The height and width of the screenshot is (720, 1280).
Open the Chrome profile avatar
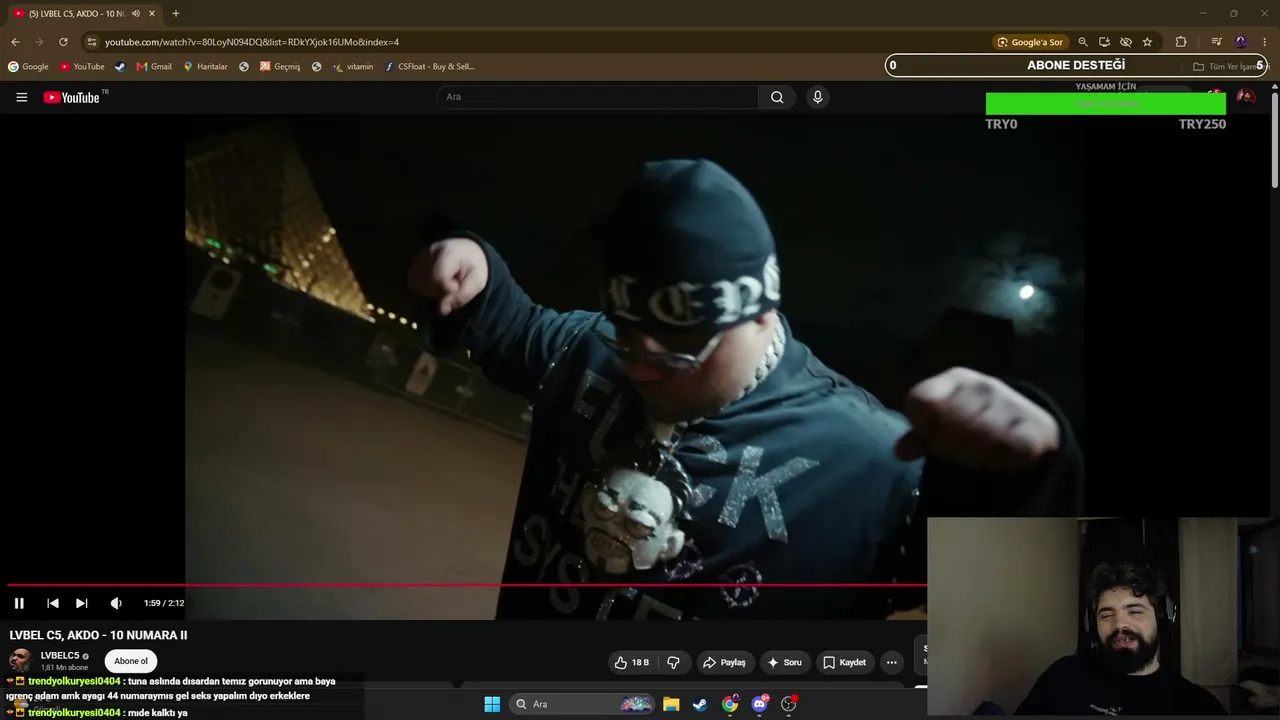click(x=1241, y=42)
